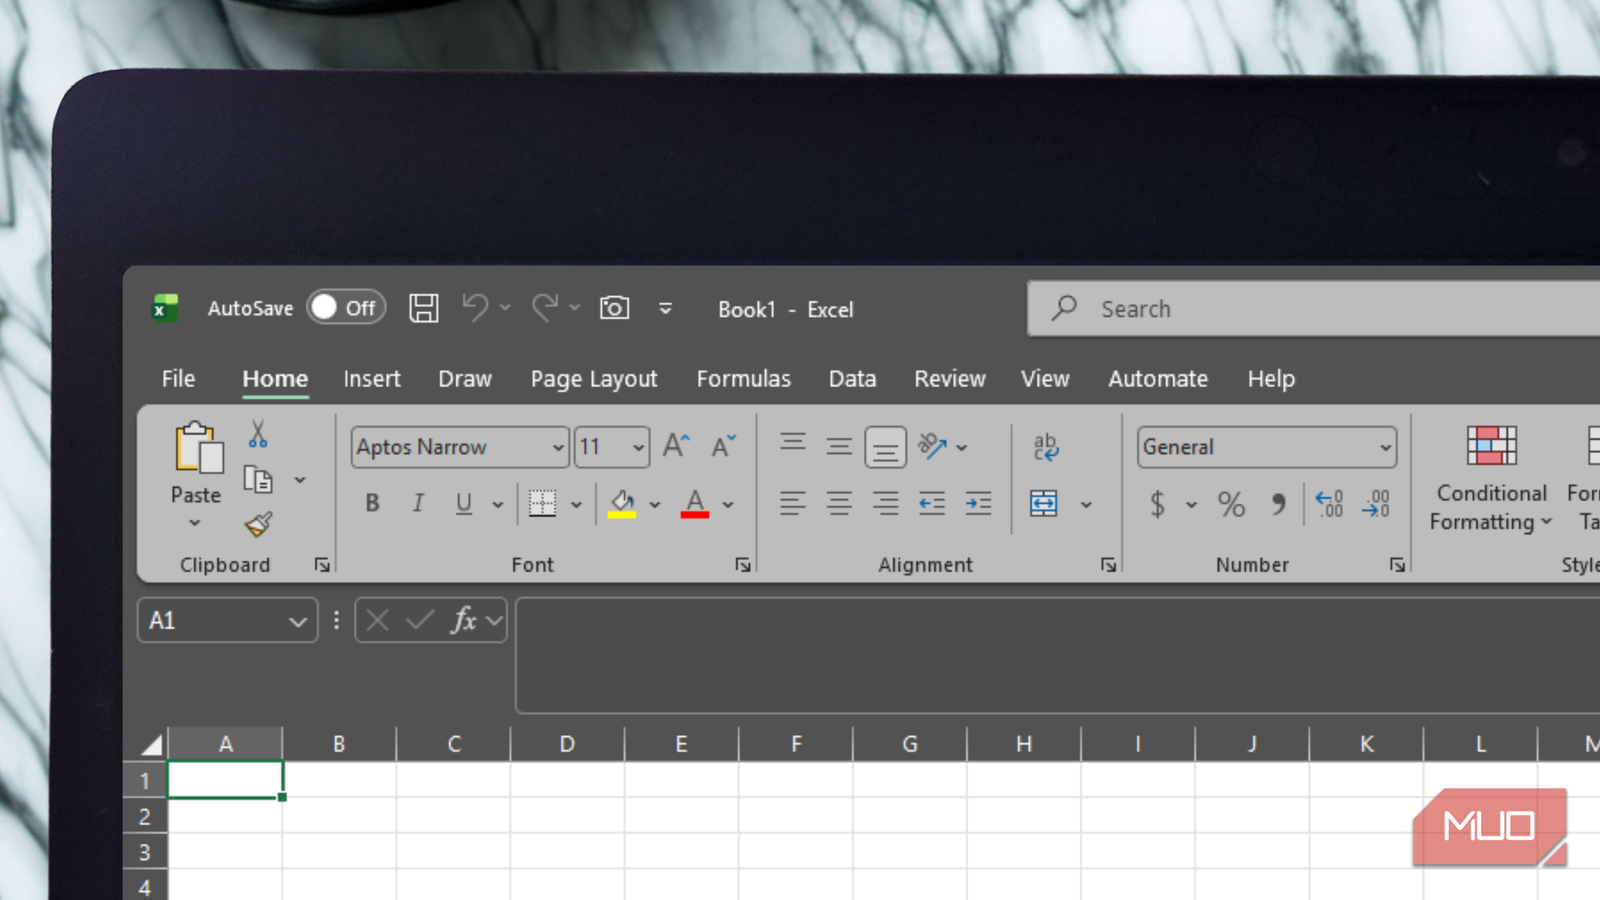Increase the indent
The height and width of the screenshot is (900, 1600).
pos(978,503)
